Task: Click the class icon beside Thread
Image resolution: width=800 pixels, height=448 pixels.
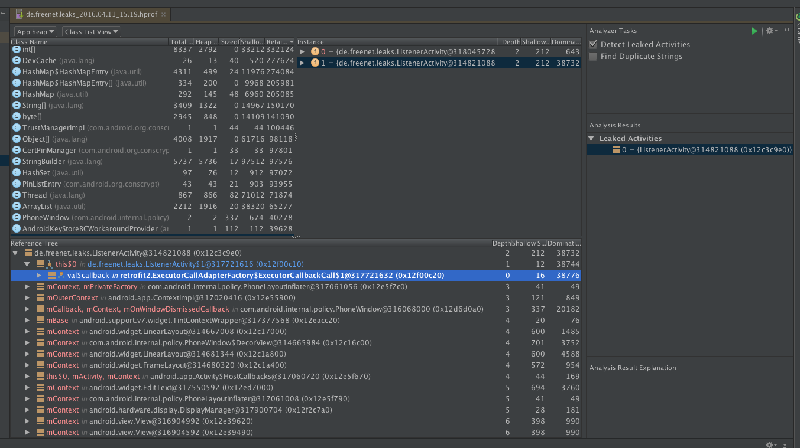Action: [x=16, y=195]
